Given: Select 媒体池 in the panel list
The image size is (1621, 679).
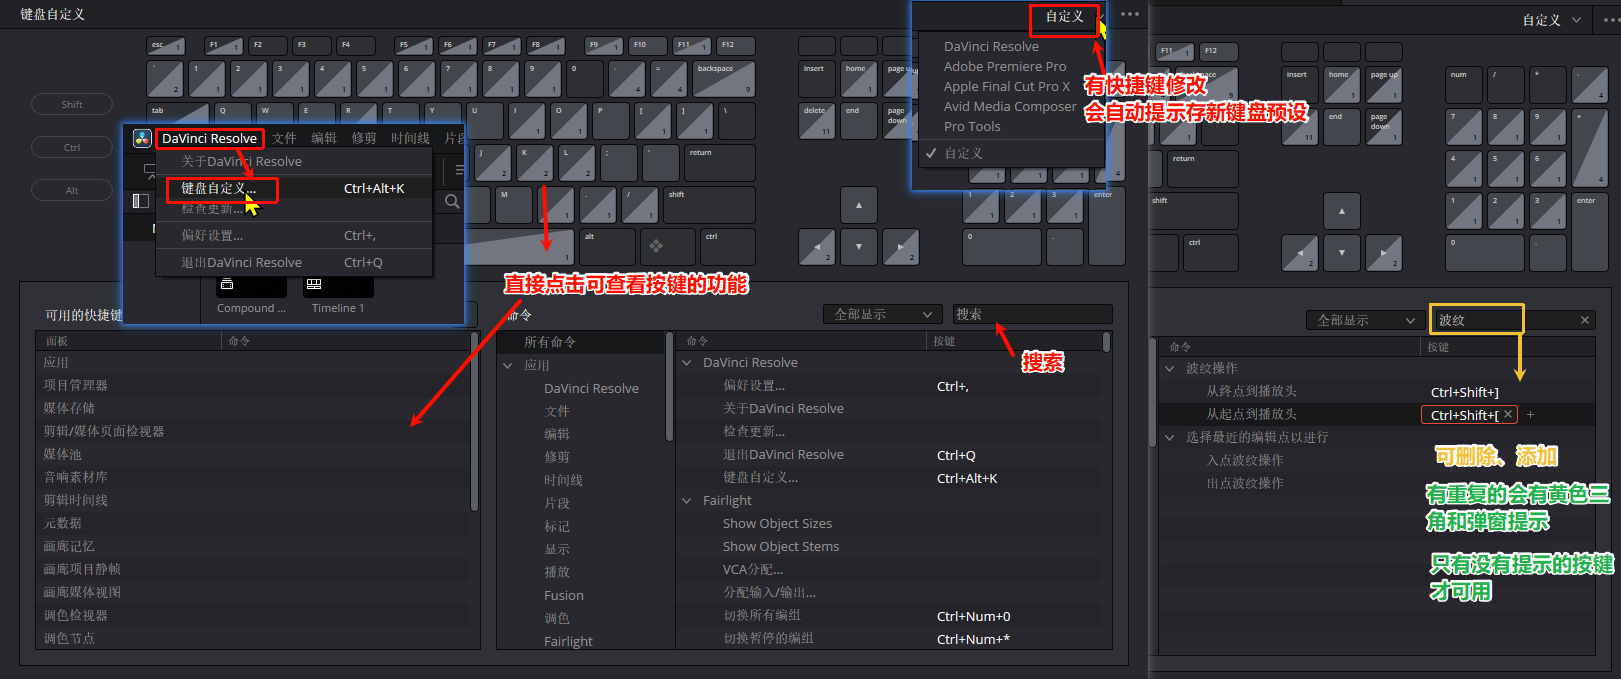Looking at the screenshot, I should pyautogui.click(x=252, y=454).
